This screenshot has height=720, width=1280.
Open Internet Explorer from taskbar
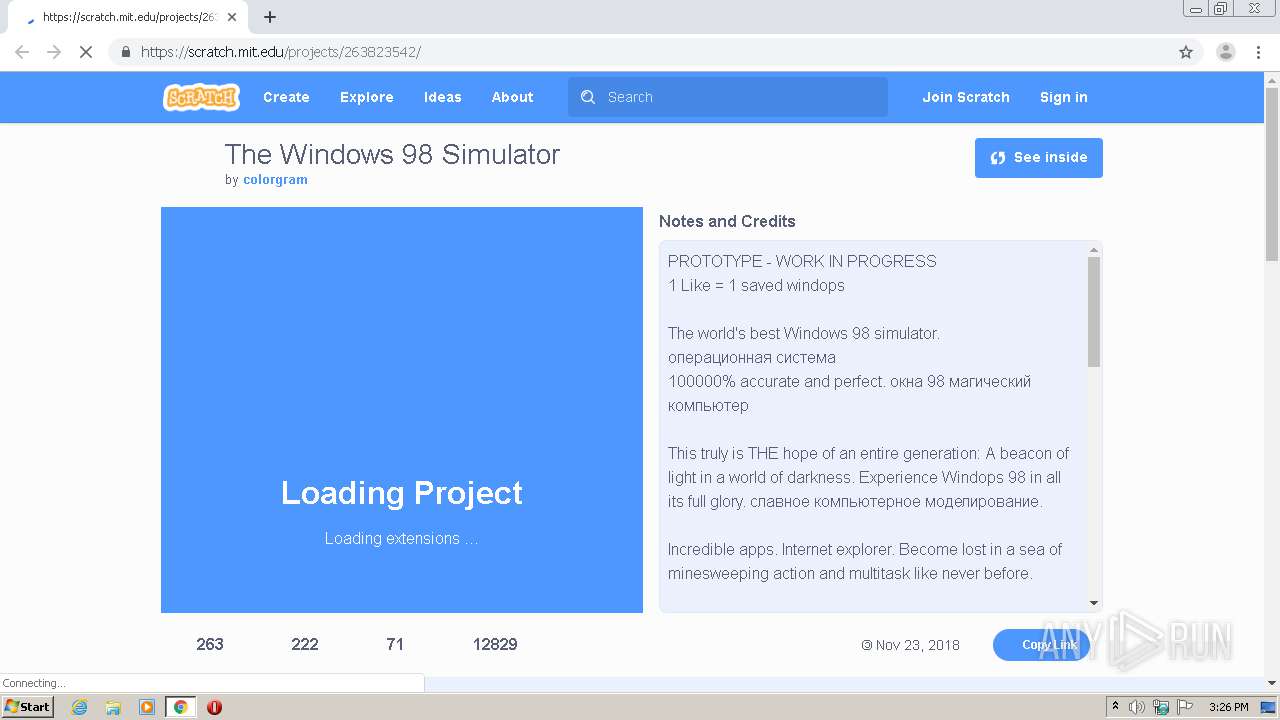(79, 707)
